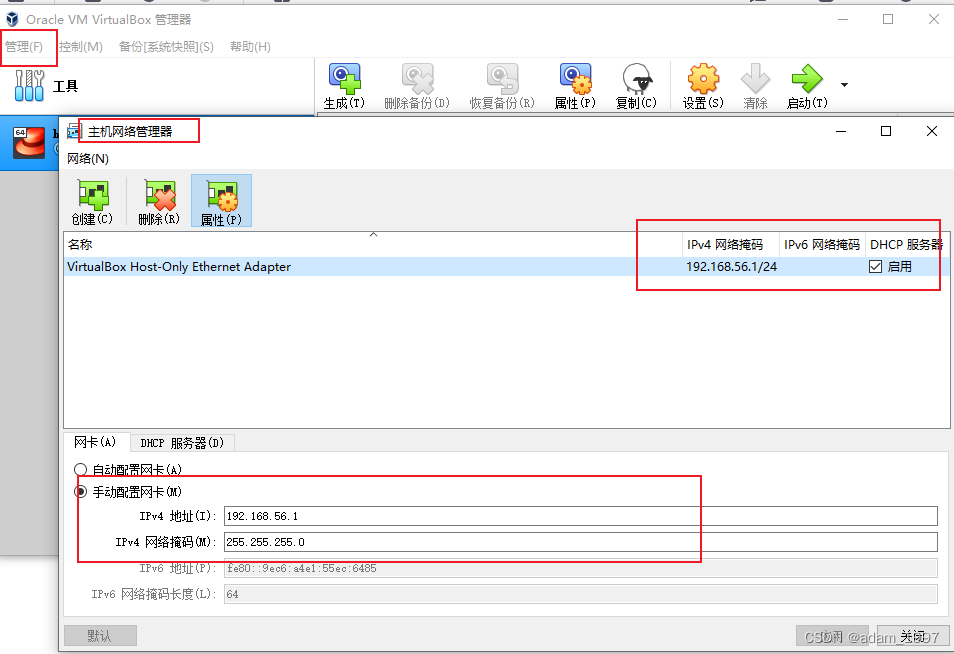This screenshot has width=954, height=654.
Task: Click the 删除 network icon in Host Network Manager
Action: (158, 199)
